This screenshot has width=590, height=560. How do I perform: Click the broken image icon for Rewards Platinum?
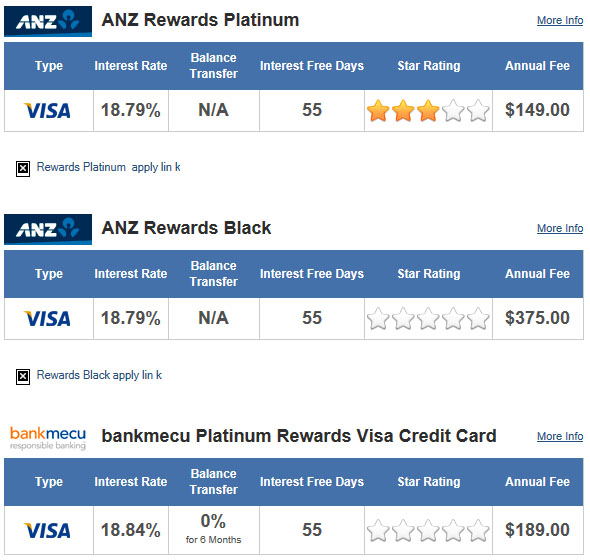click(x=23, y=168)
